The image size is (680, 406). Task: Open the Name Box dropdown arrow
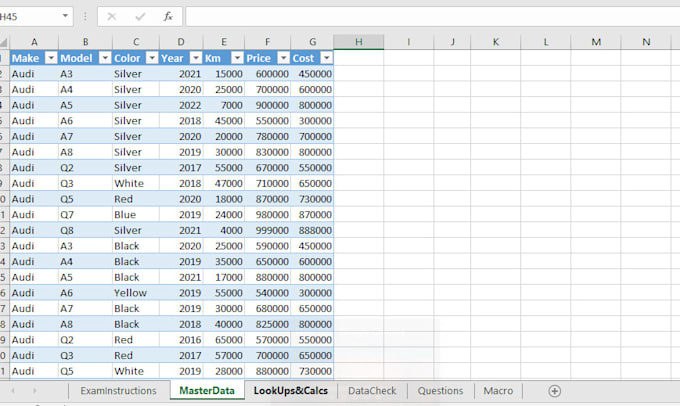(65, 17)
